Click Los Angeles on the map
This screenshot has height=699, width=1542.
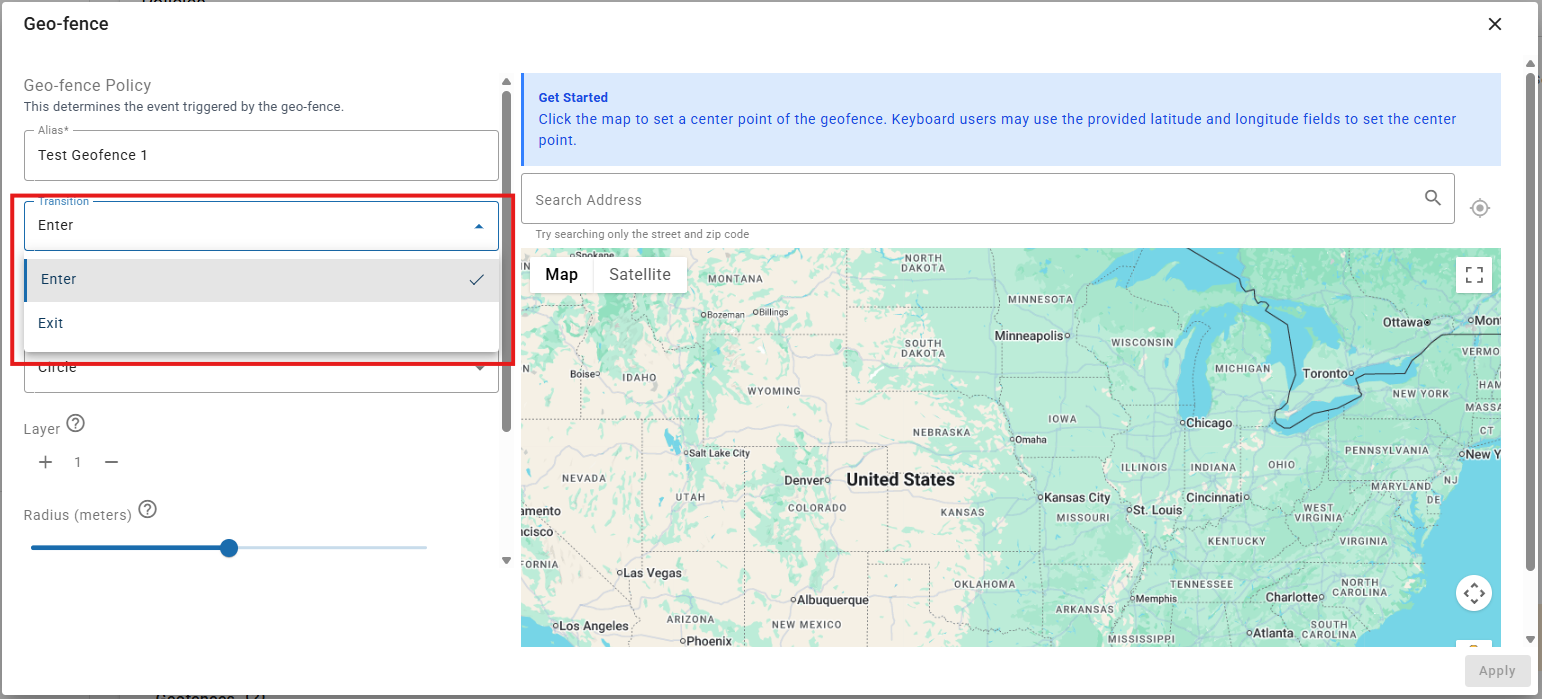(x=593, y=626)
